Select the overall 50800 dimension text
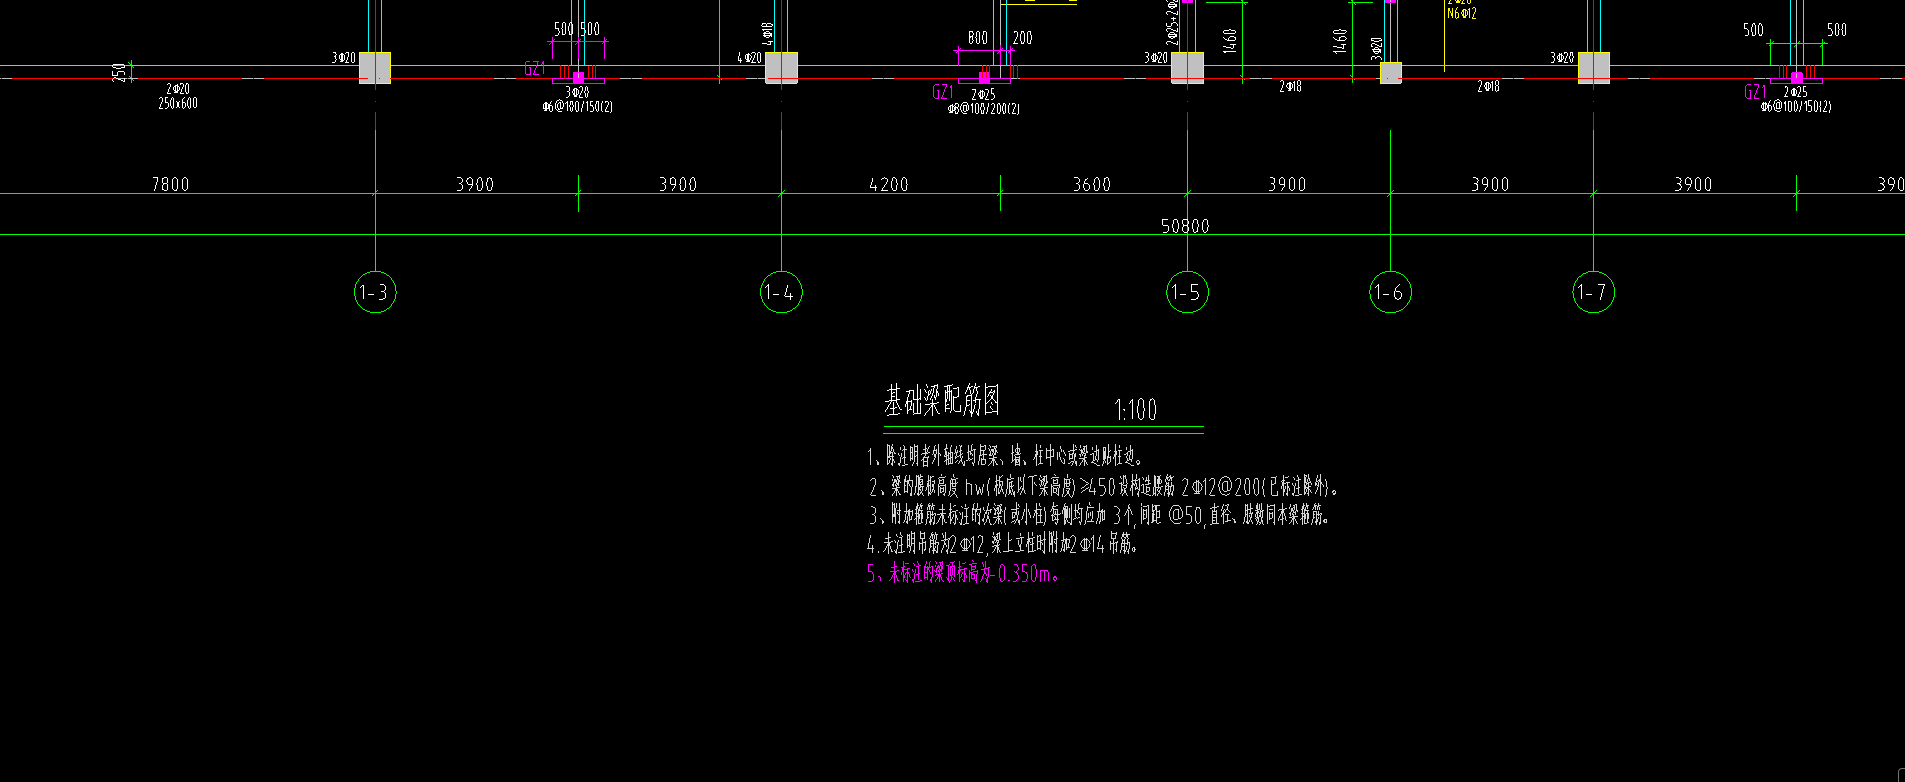 coord(1185,226)
